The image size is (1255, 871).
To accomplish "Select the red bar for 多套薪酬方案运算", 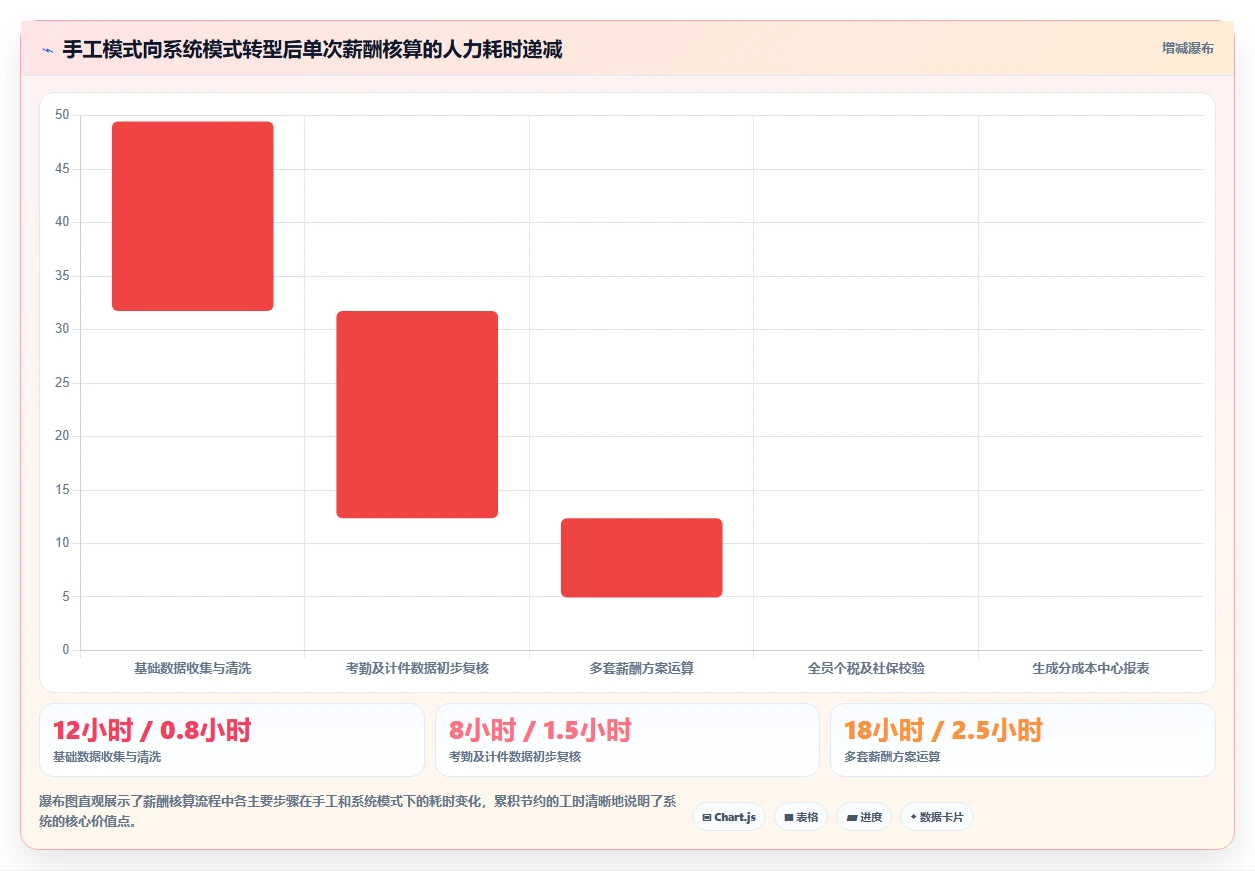I will (x=641, y=557).
